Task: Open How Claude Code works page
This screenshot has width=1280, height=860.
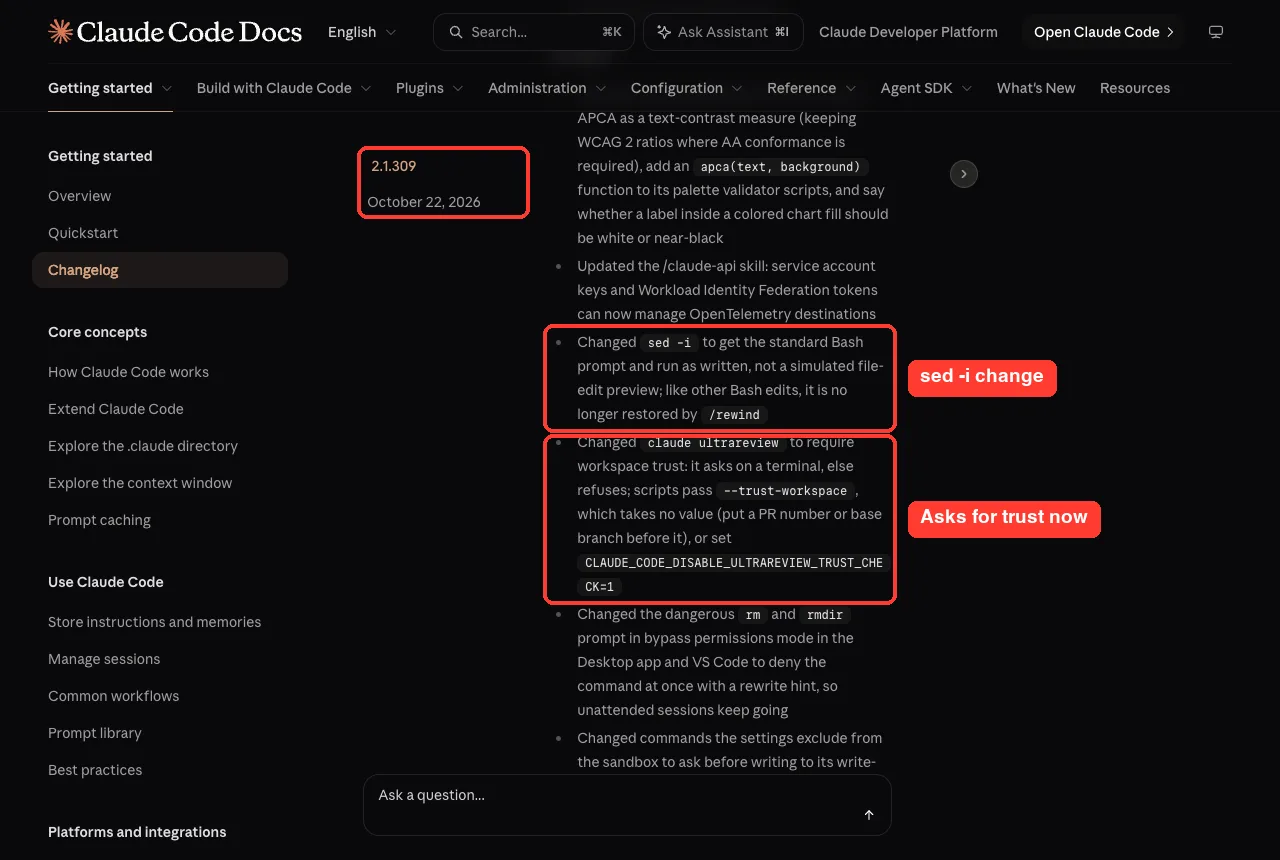Action: pyautogui.click(x=129, y=372)
